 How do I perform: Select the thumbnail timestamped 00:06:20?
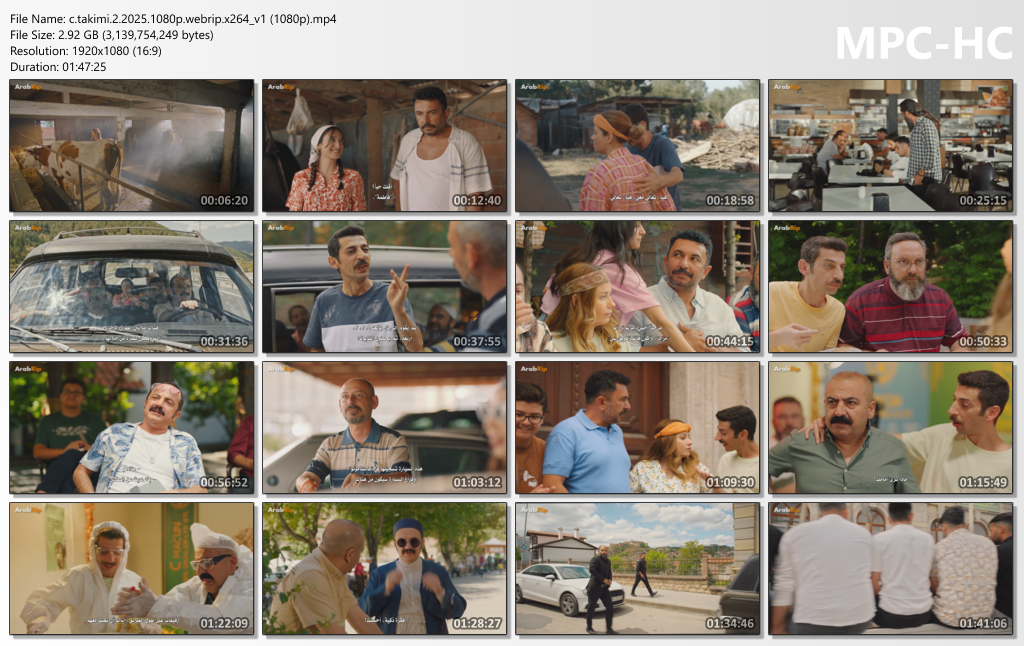click(x=132, y=146)
